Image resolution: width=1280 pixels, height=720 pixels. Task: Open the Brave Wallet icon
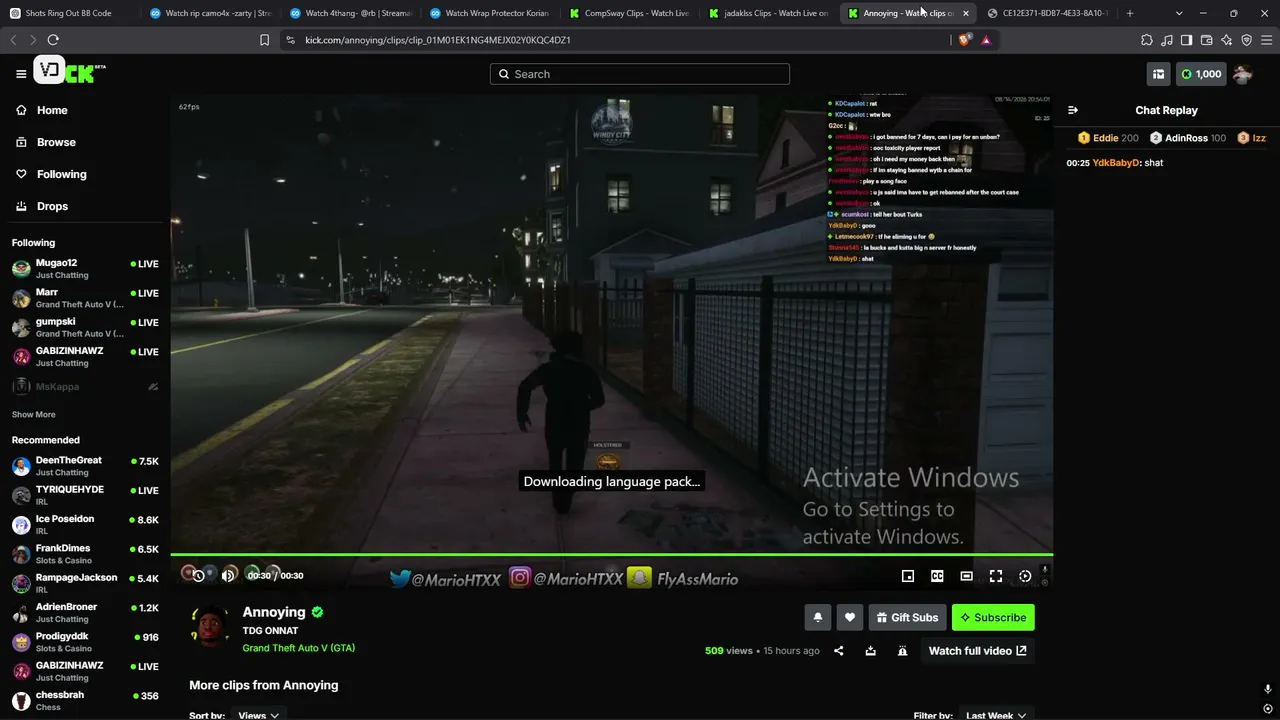1206,40
